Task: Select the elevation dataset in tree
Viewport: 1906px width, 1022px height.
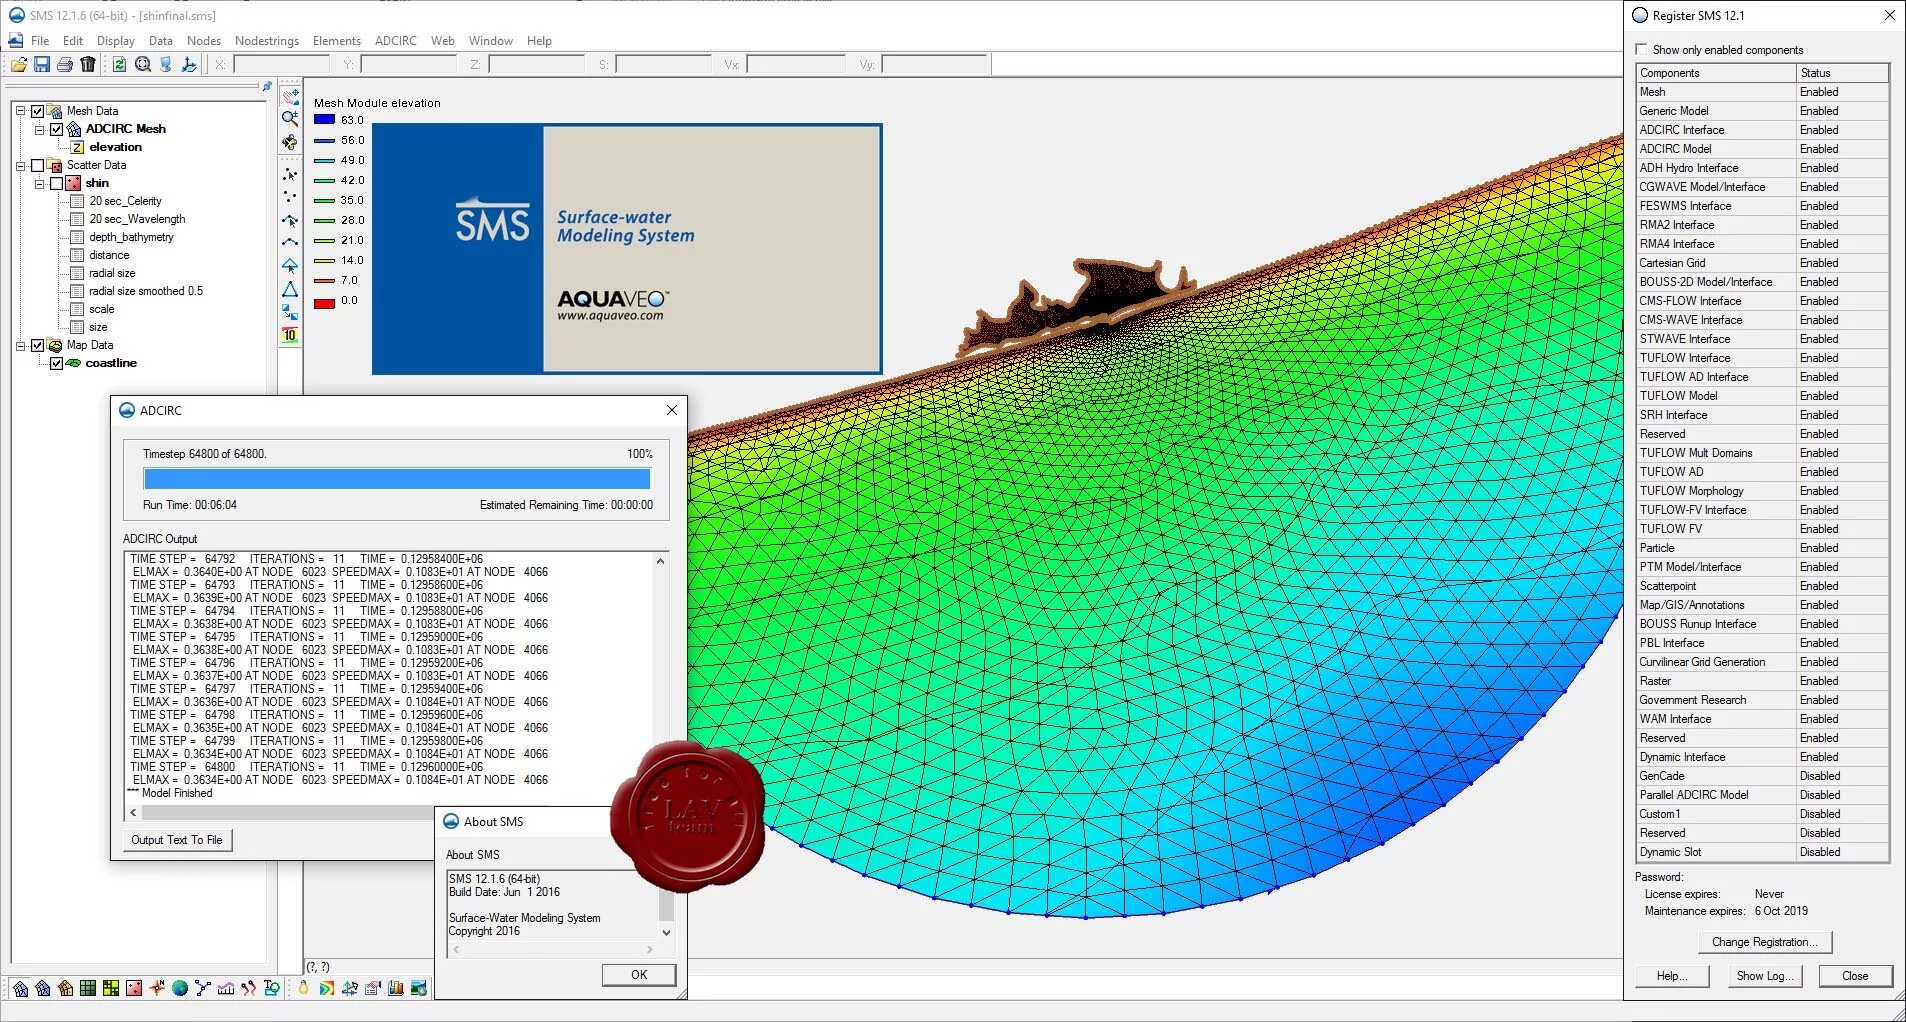Action: coord(115,147)
